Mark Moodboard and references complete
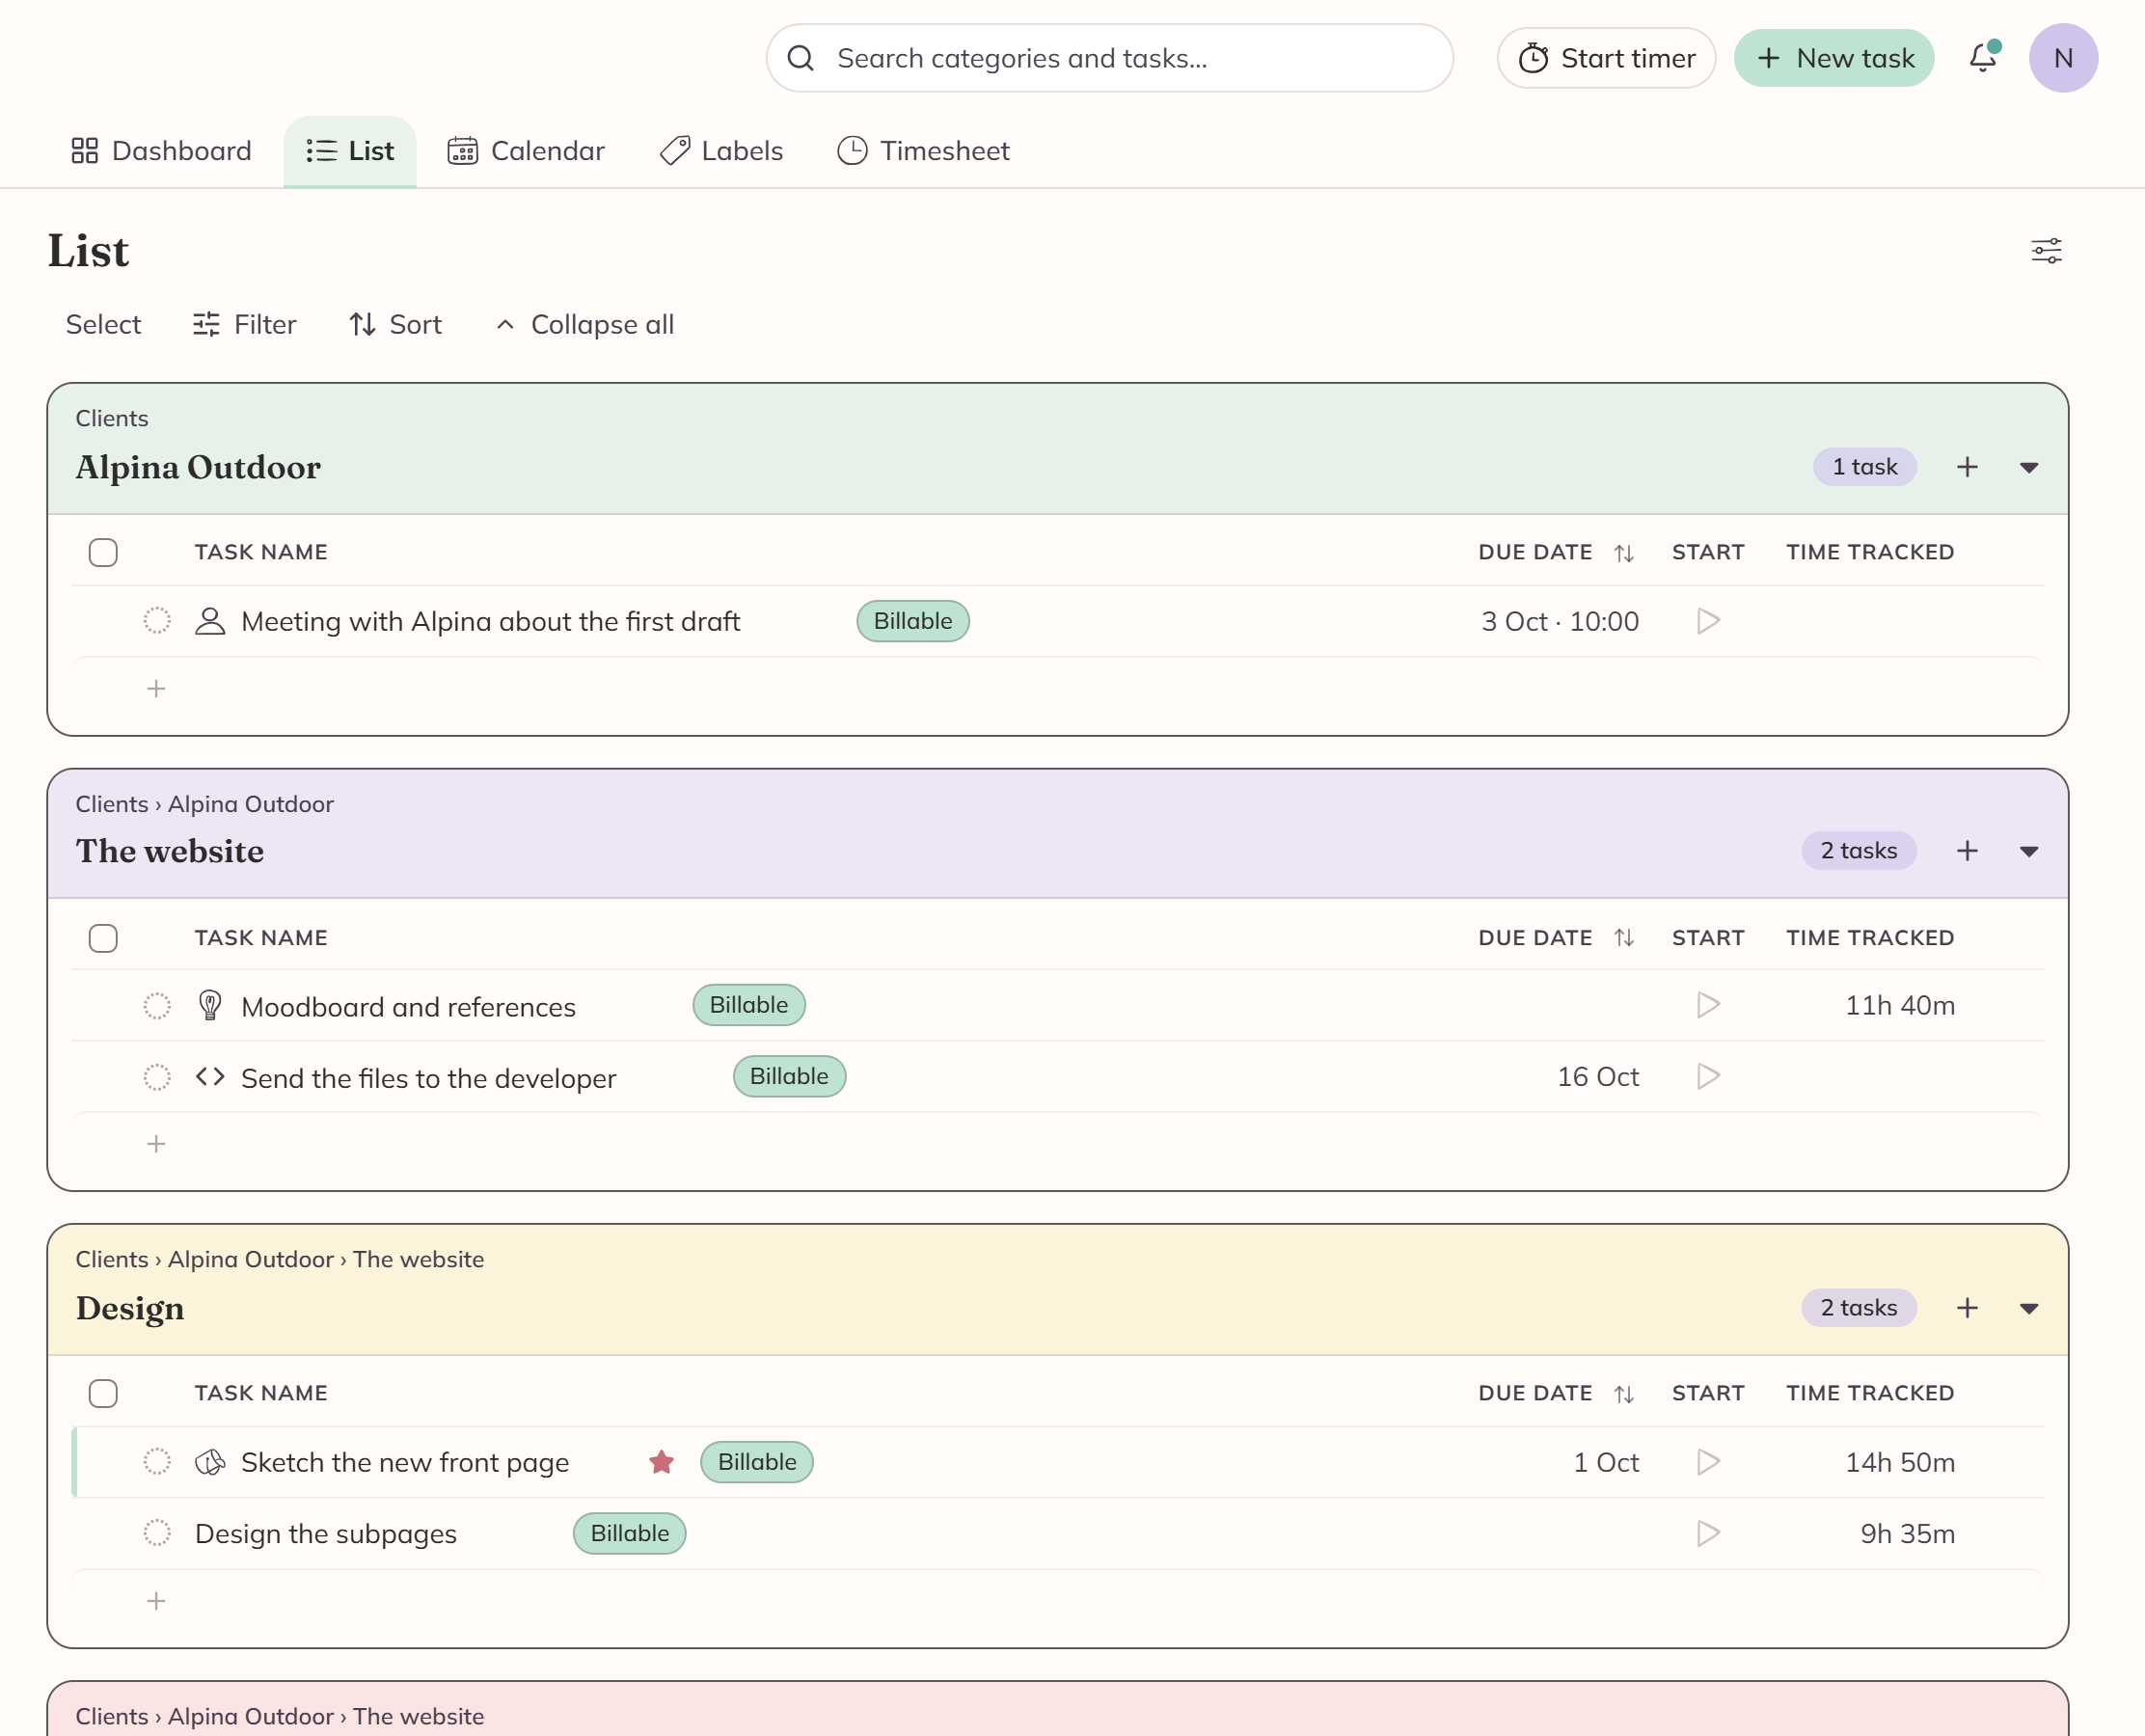The image size is (2145, 1736). [x=157, y=1005]
